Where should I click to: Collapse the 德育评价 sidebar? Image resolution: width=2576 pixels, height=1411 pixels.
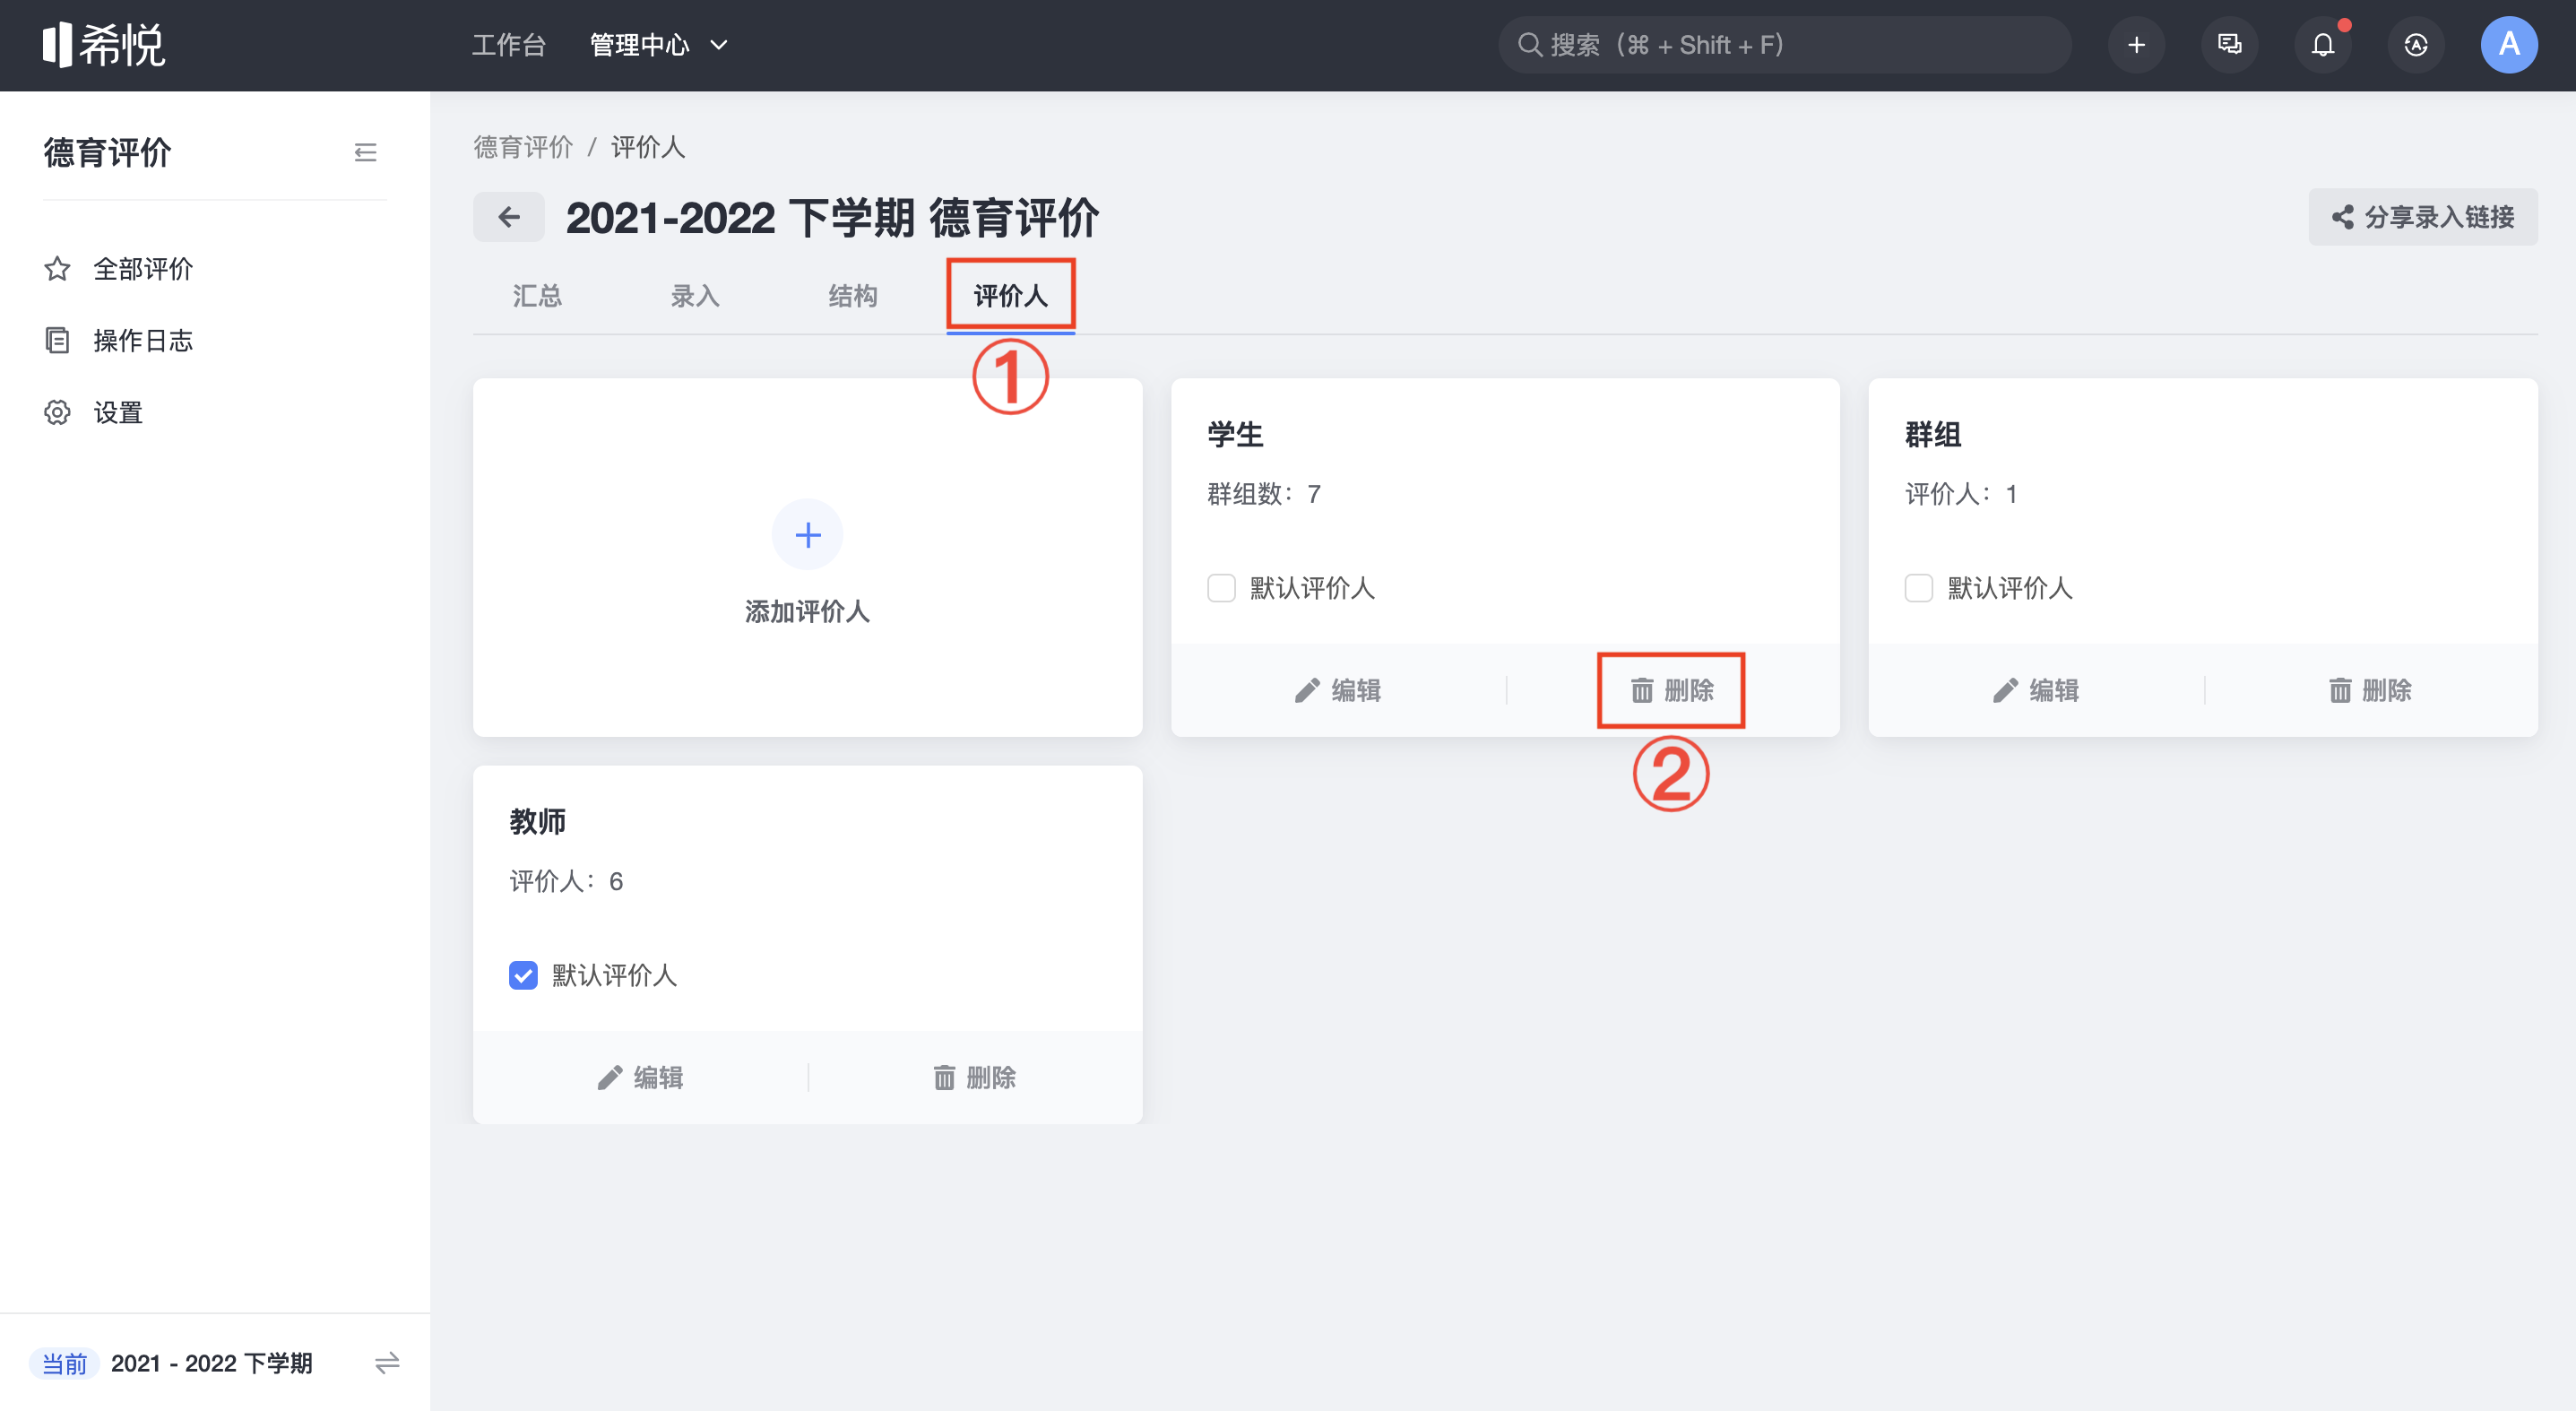[365, 152]
